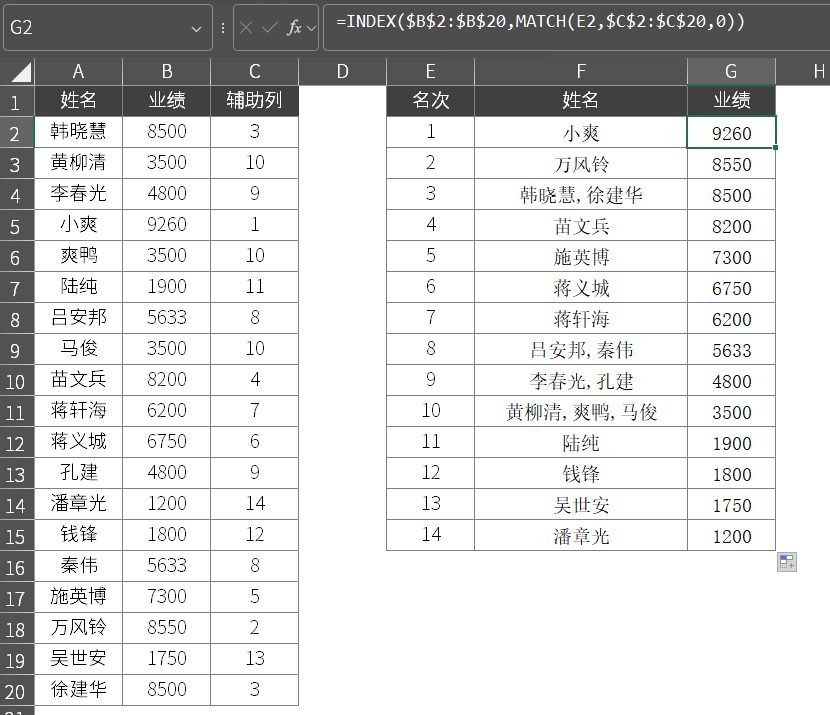Image resolution: width=830 pixels, height=715 pixels.
Task: Click cell 小爽 in column A
Action: pyautogui.click(x=78, y=224)
